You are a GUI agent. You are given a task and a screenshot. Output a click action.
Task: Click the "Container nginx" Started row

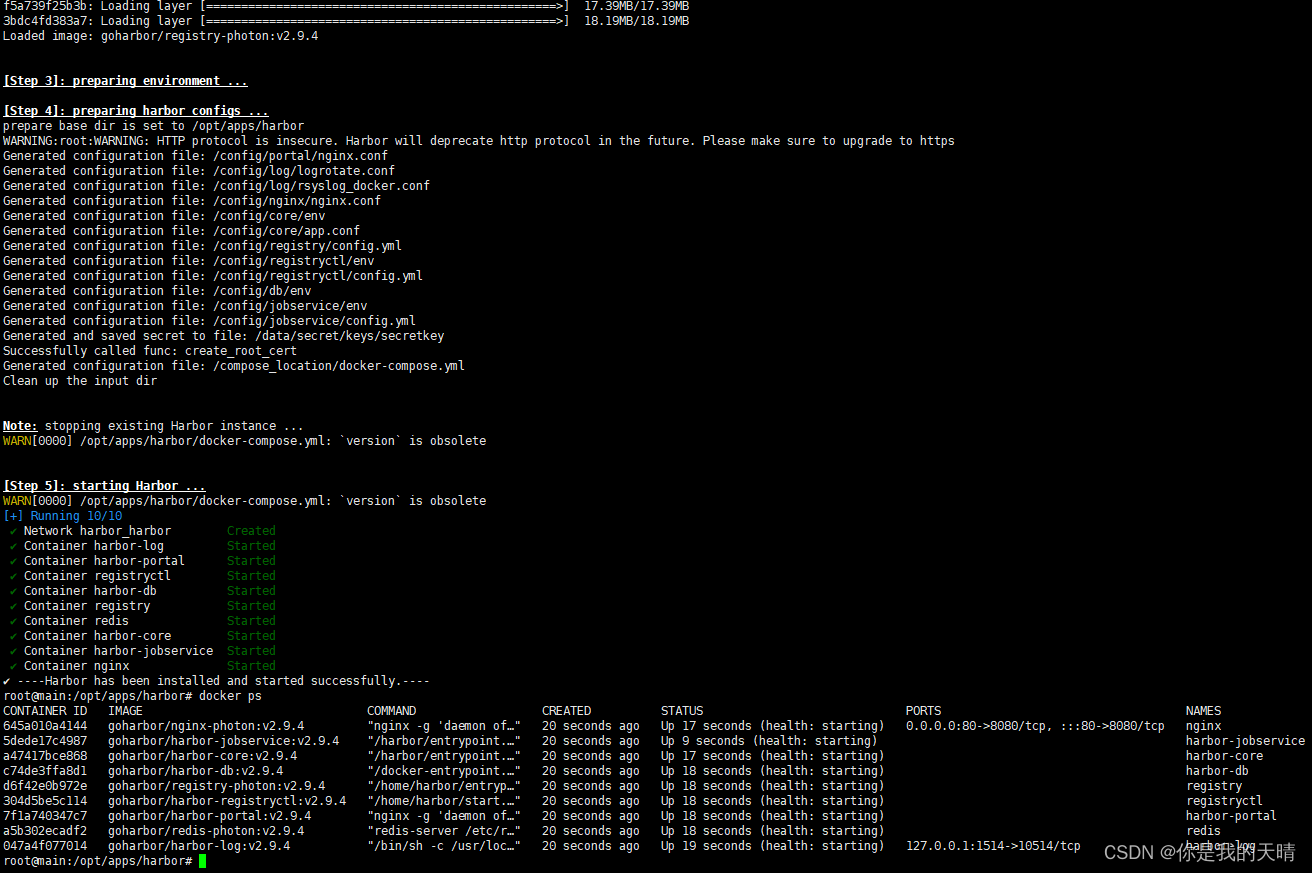coord(142,666)
